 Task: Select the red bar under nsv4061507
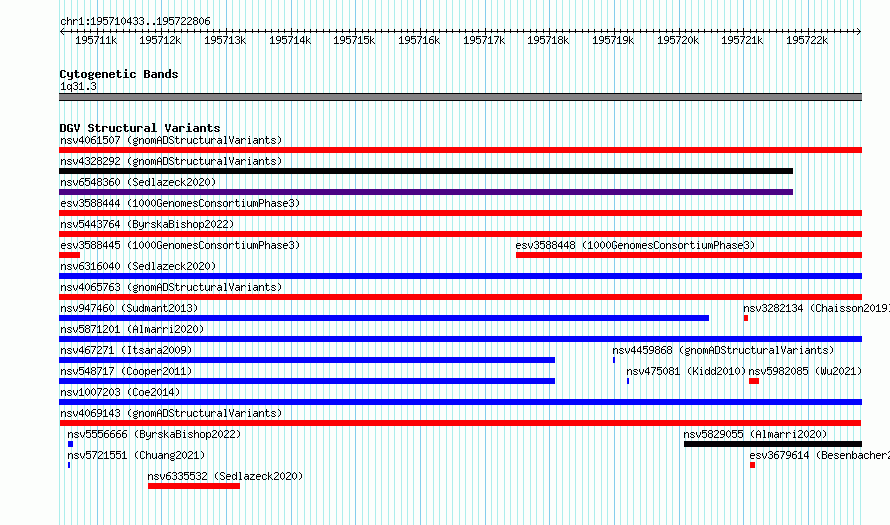pyautogui.click(x=460, y=150)
